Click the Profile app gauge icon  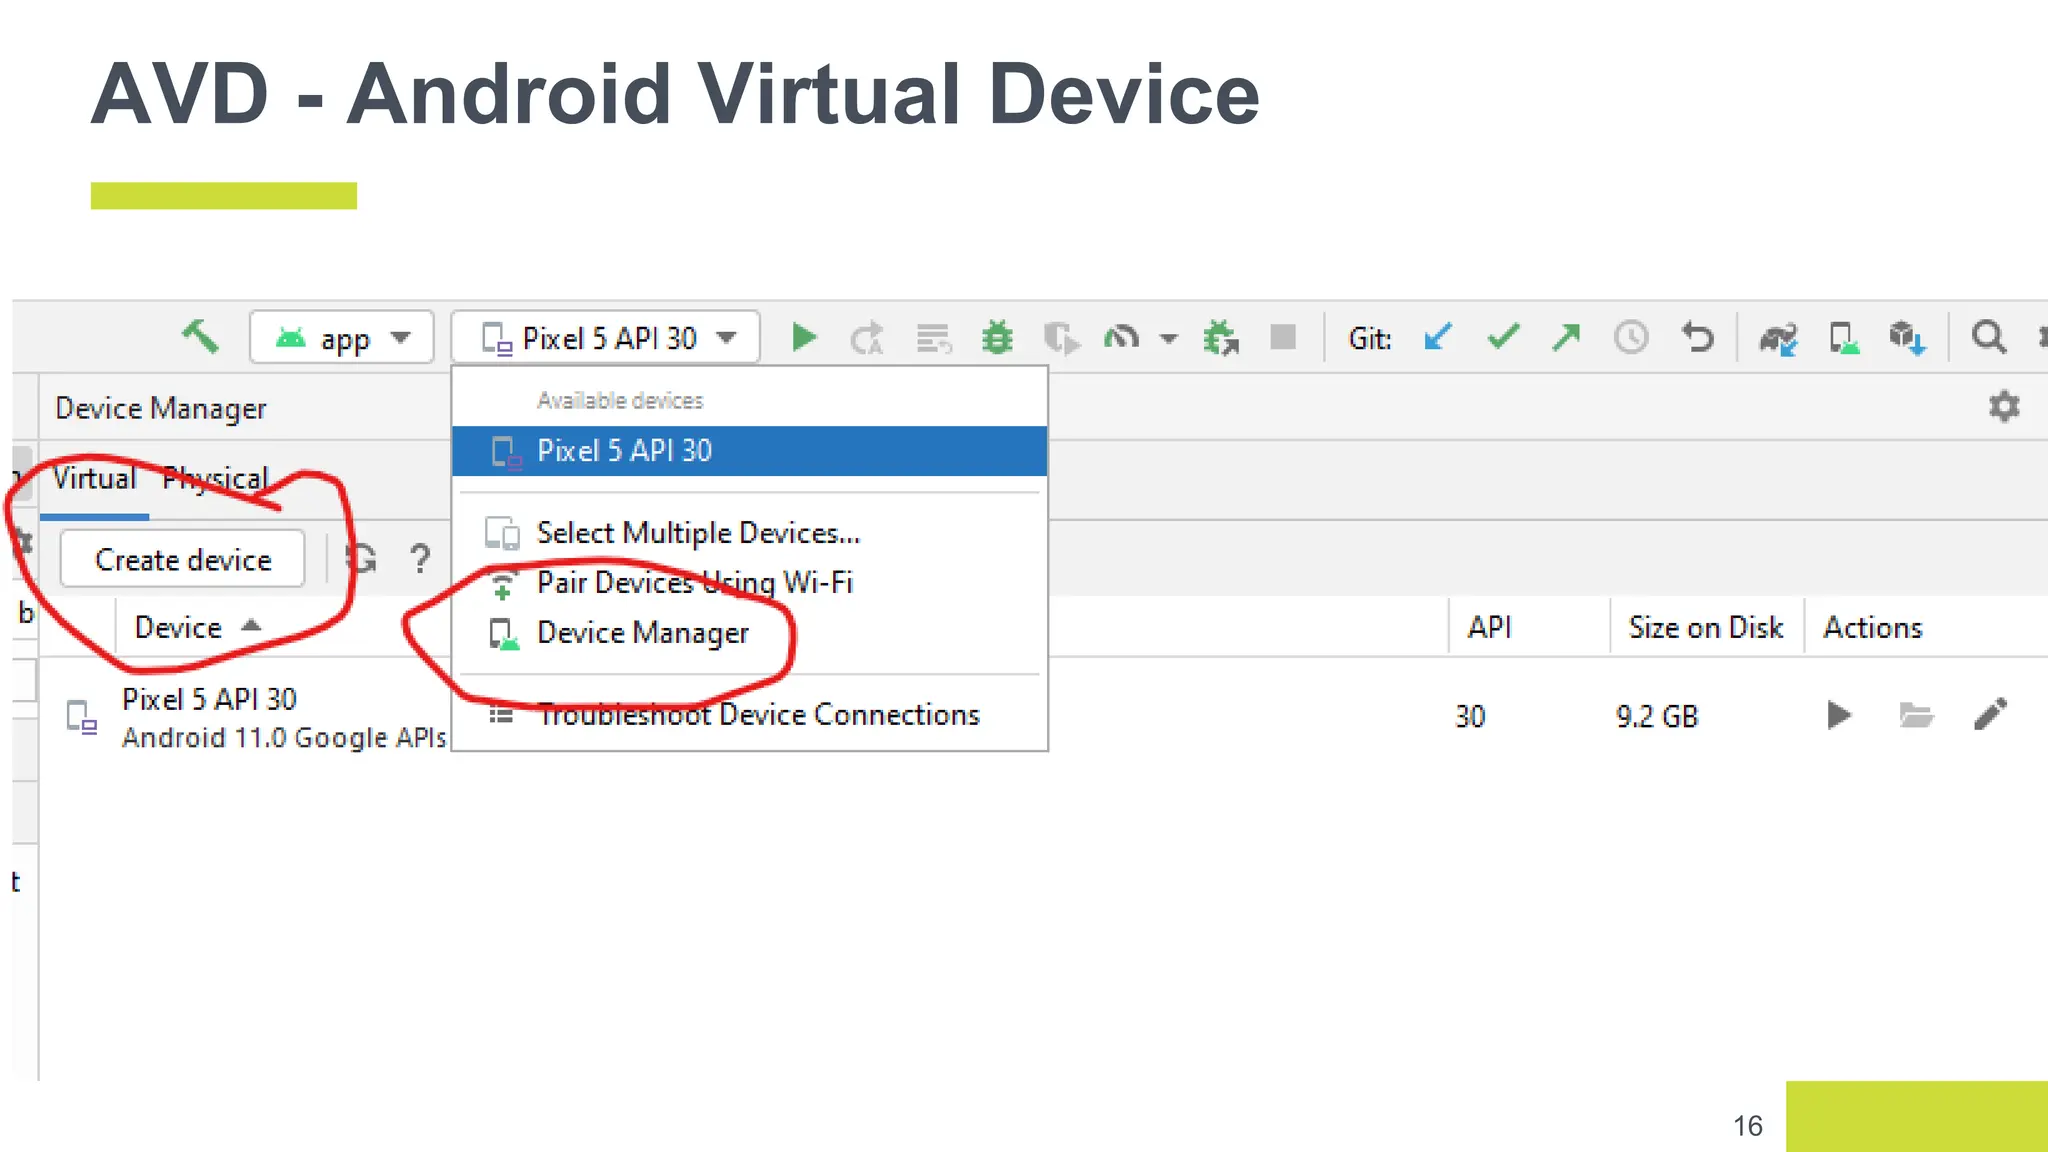(x=1122, y=338)
